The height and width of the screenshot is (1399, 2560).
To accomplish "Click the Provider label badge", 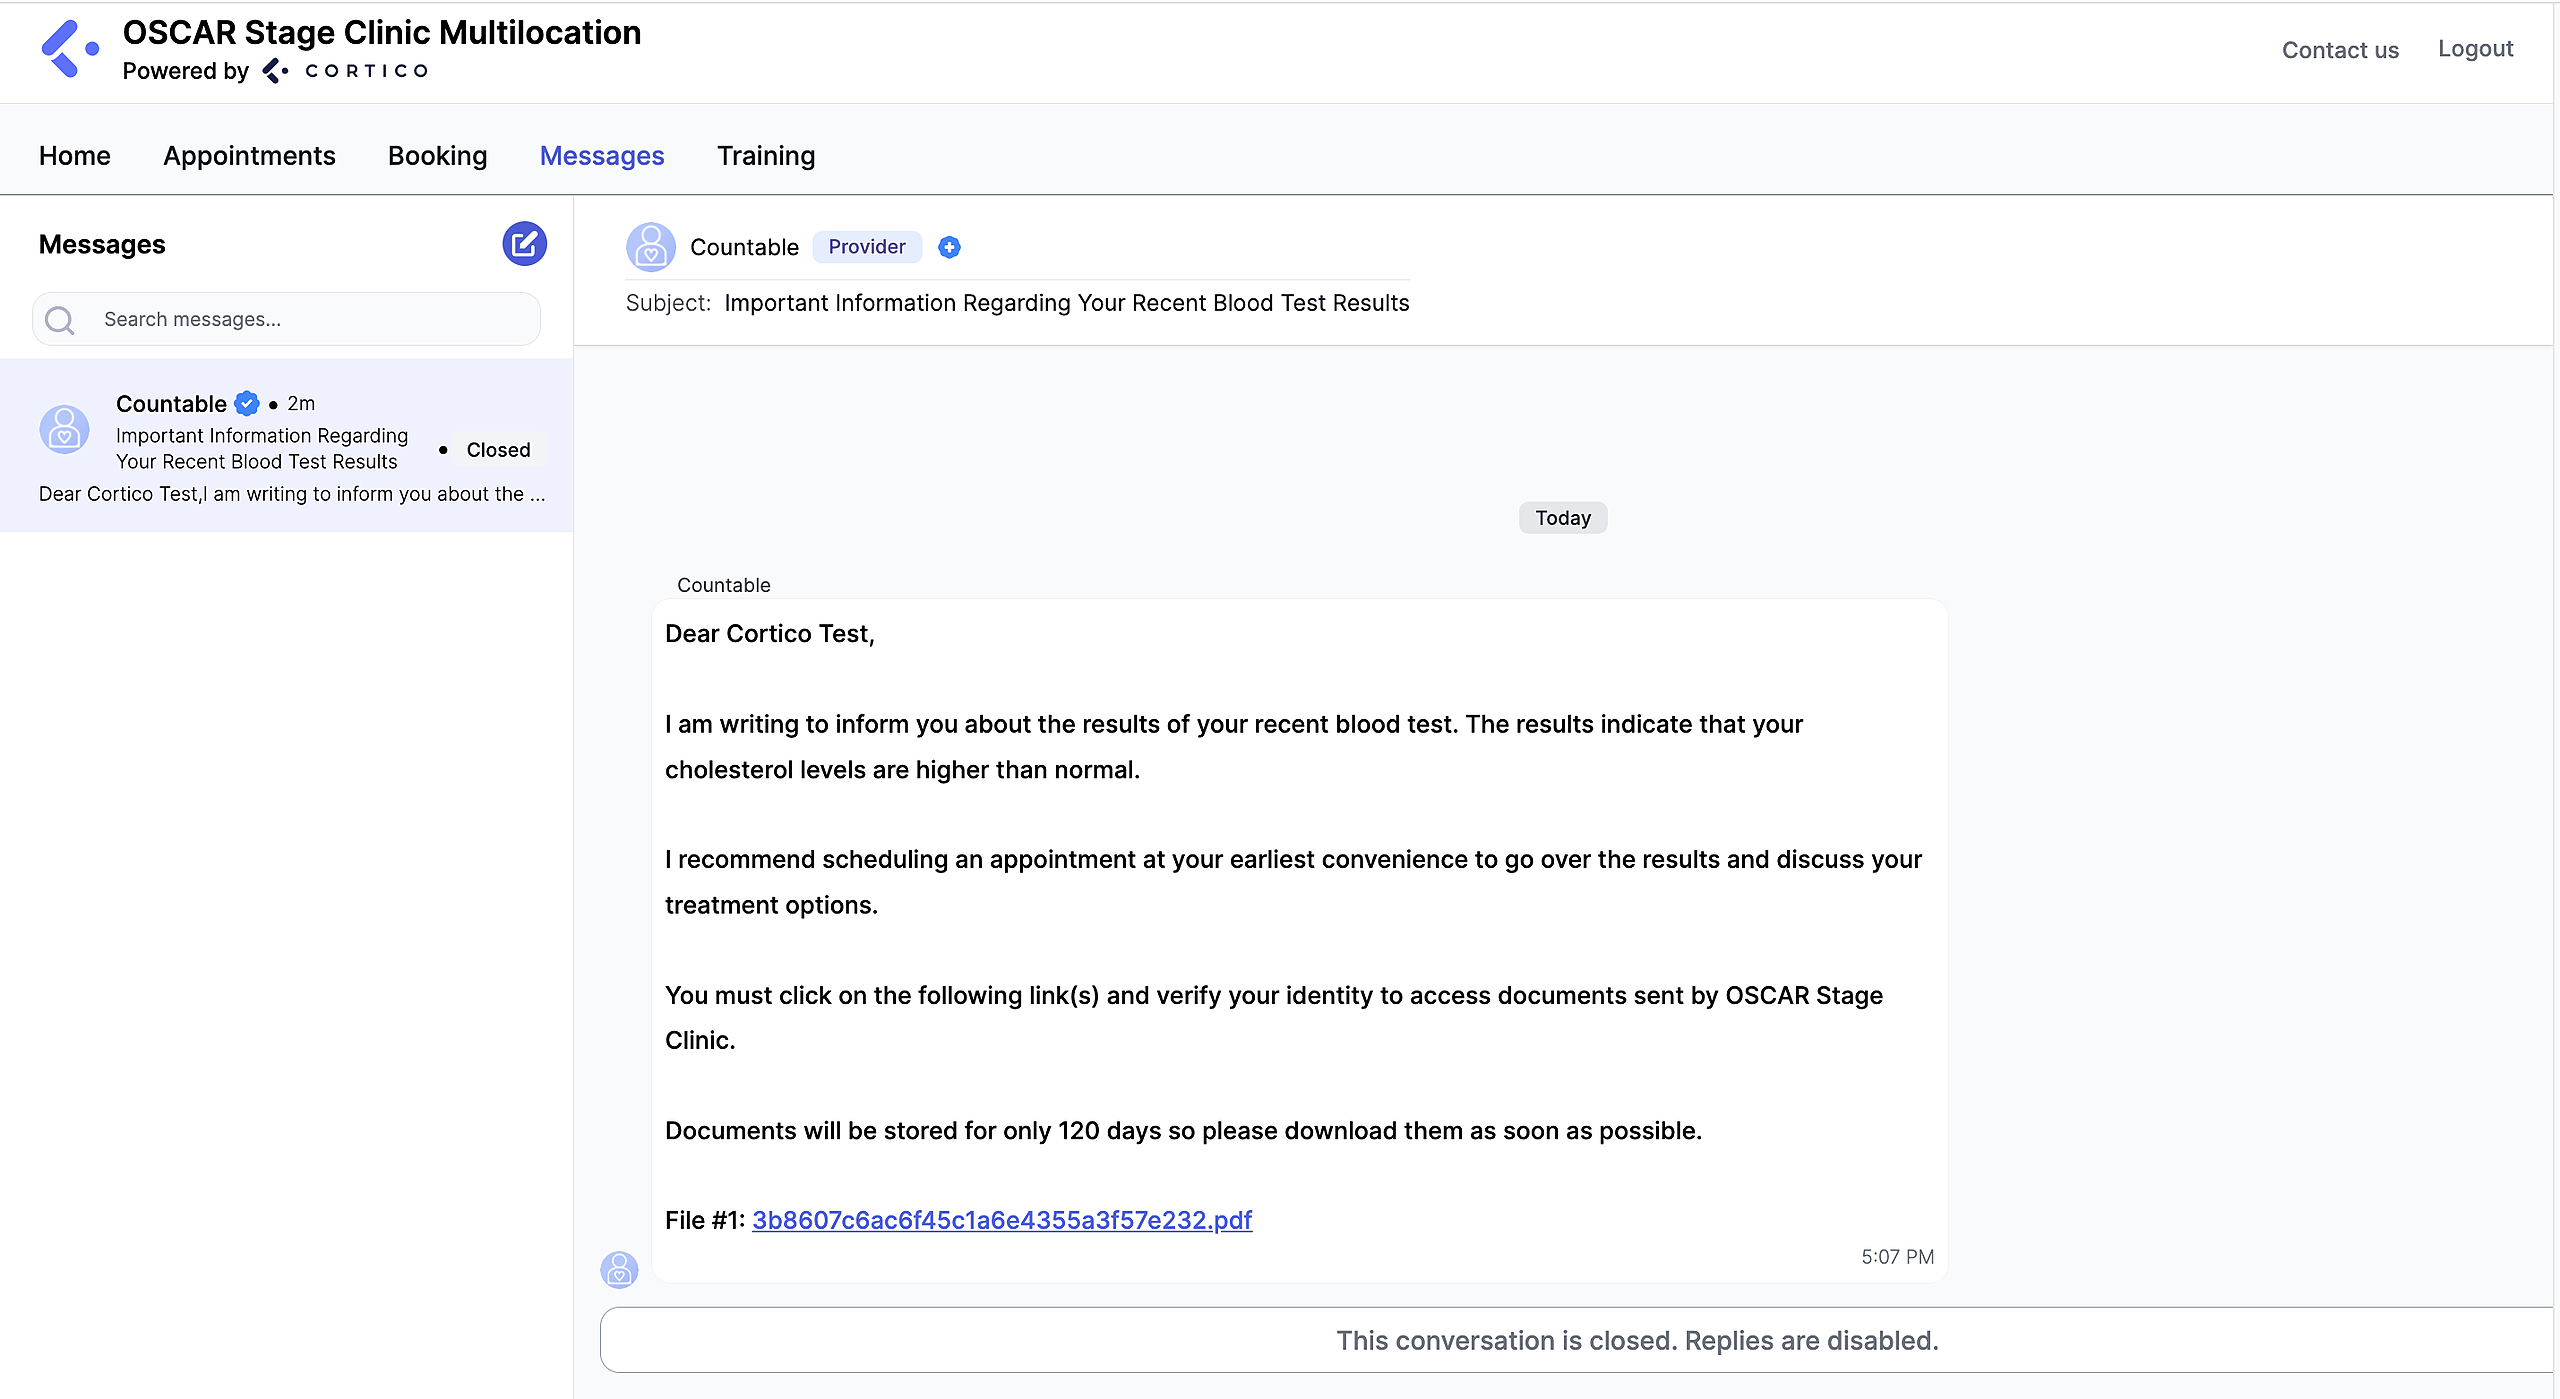I will 866,247.
